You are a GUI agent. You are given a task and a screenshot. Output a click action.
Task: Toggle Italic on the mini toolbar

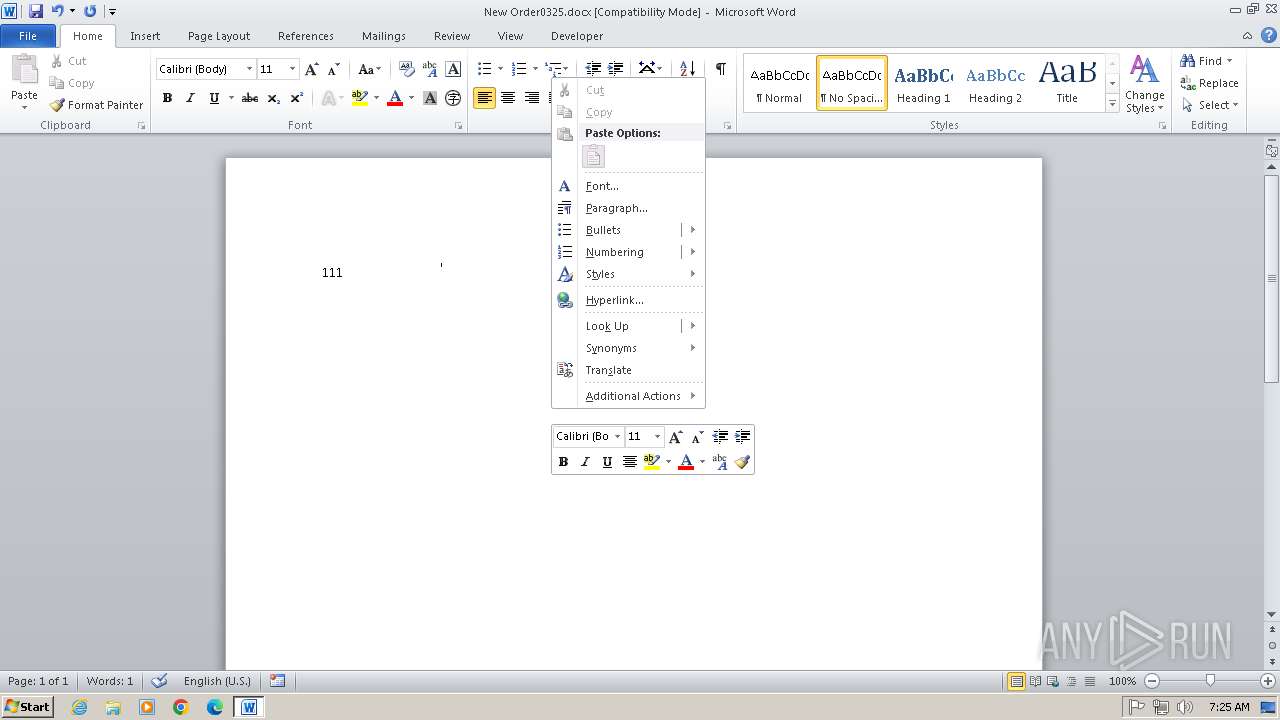(x=585, y=461)
